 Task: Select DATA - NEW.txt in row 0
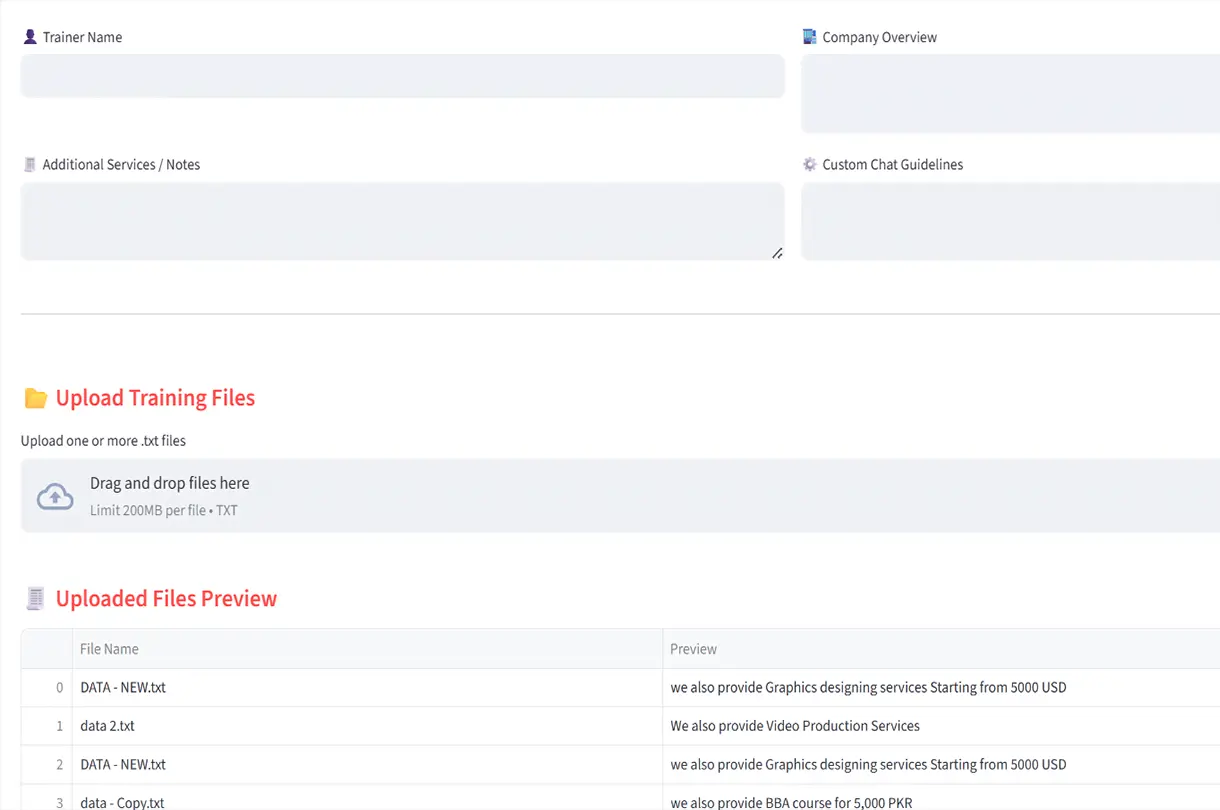(123, 688)
